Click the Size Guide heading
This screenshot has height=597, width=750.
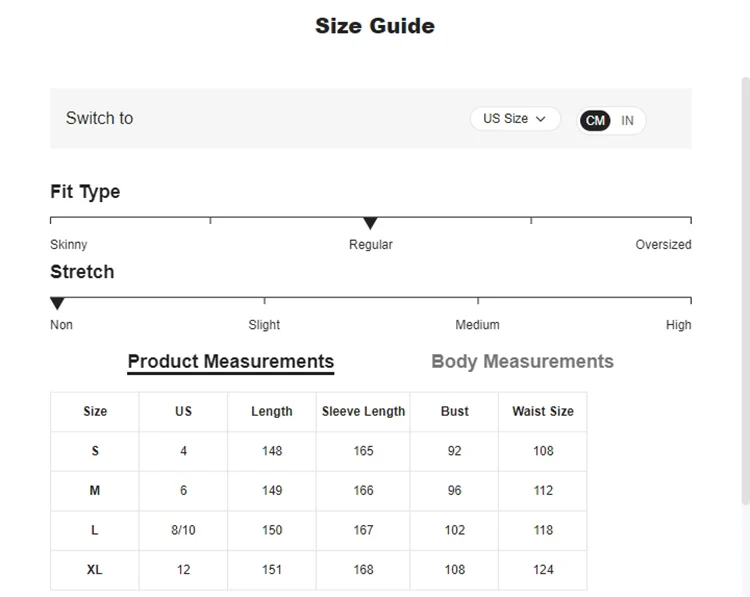click(x=375, y=26)
